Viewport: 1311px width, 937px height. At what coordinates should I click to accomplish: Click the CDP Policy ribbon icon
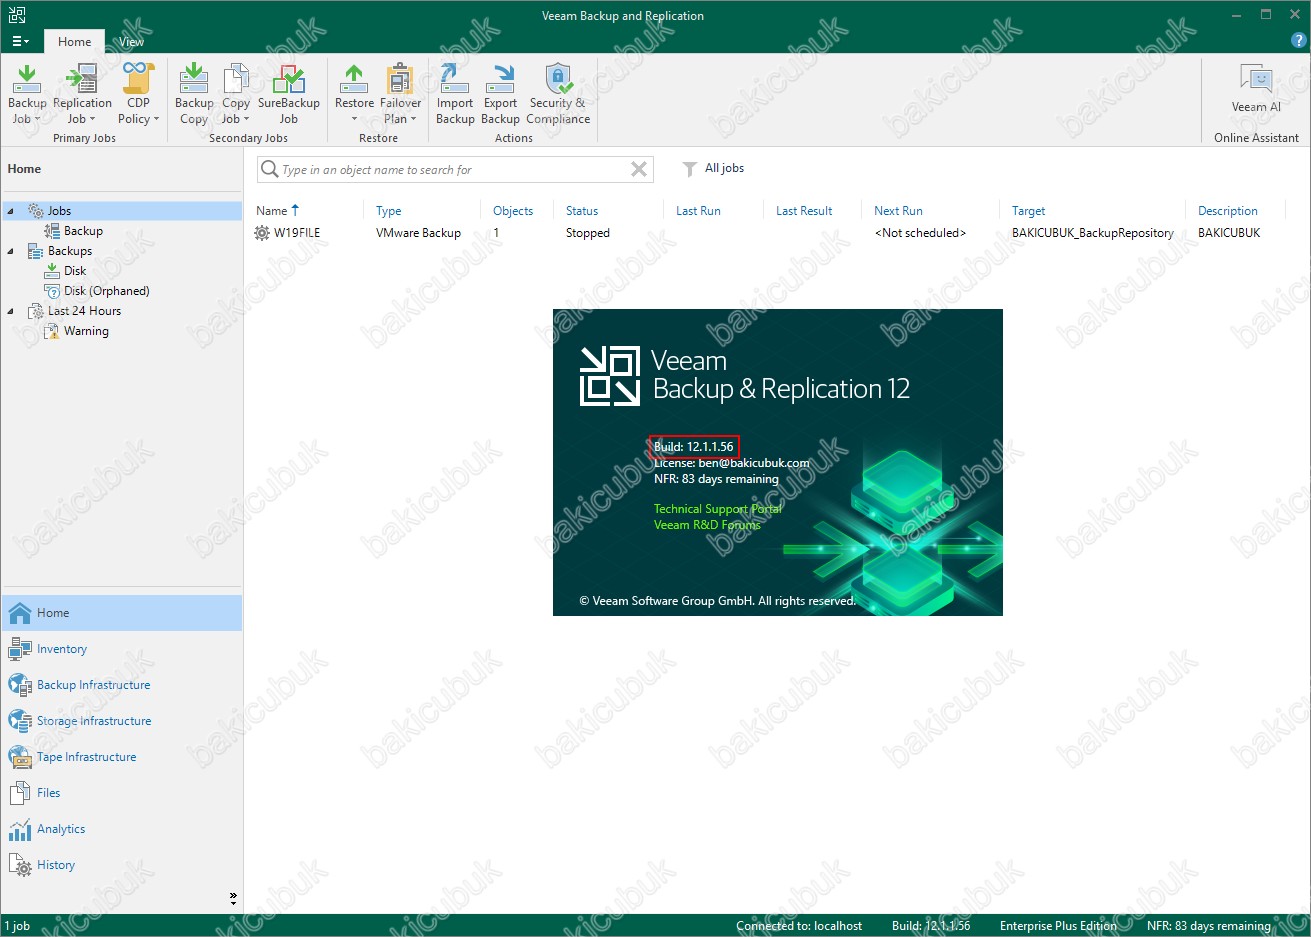point(138,78)
